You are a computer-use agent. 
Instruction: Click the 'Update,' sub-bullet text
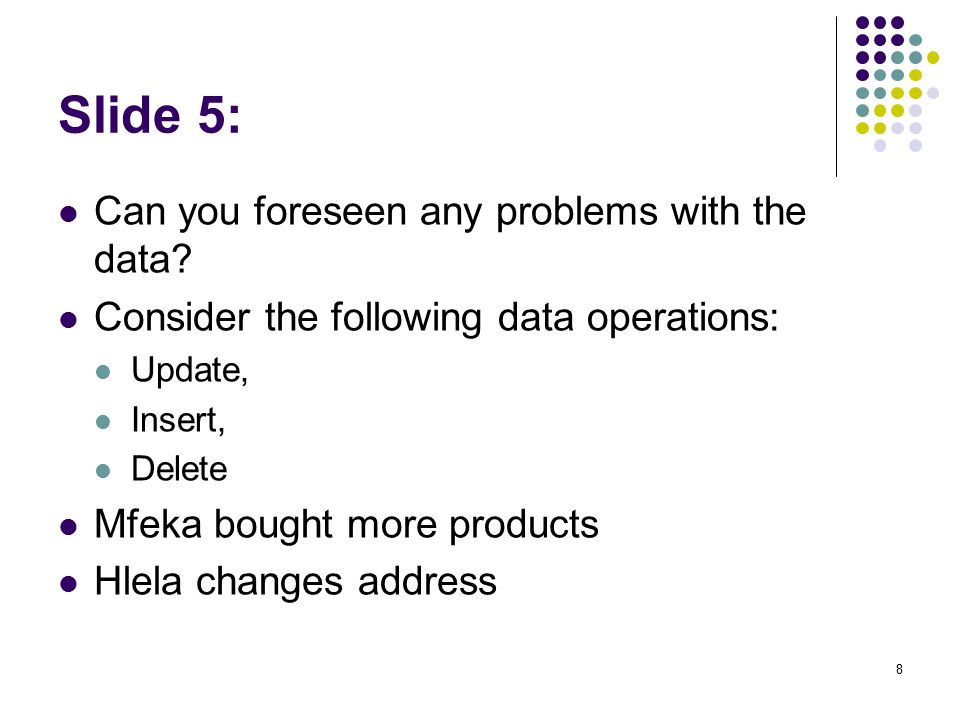pos(190,371)
